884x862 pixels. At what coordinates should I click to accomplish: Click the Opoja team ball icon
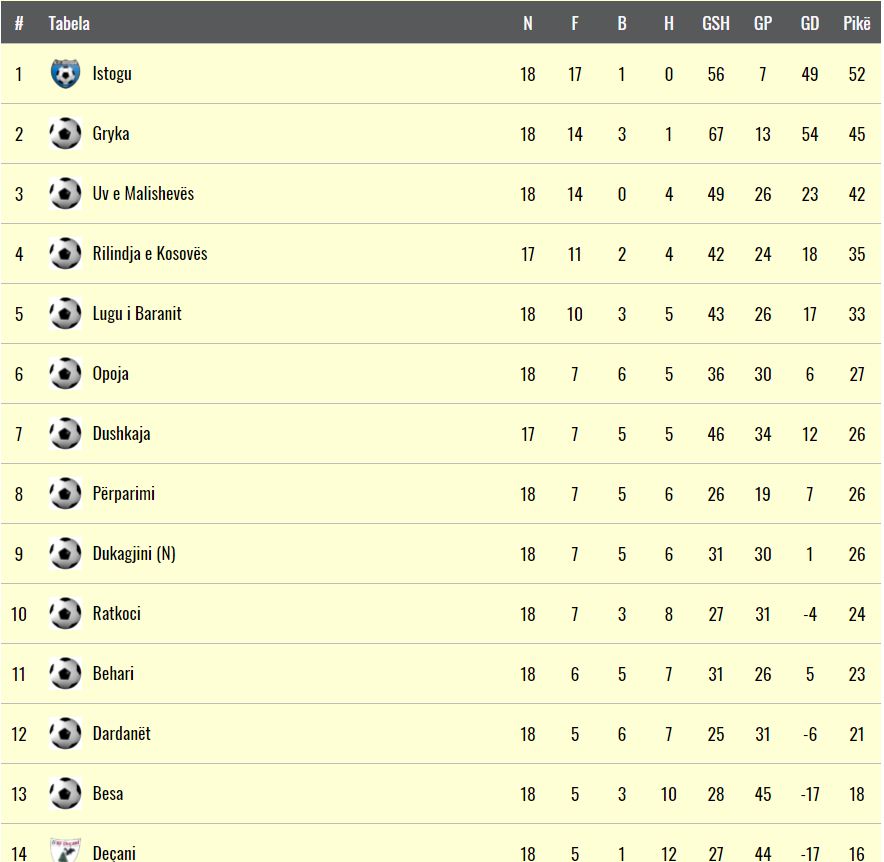pyautogui.click(x=65, y=374)
